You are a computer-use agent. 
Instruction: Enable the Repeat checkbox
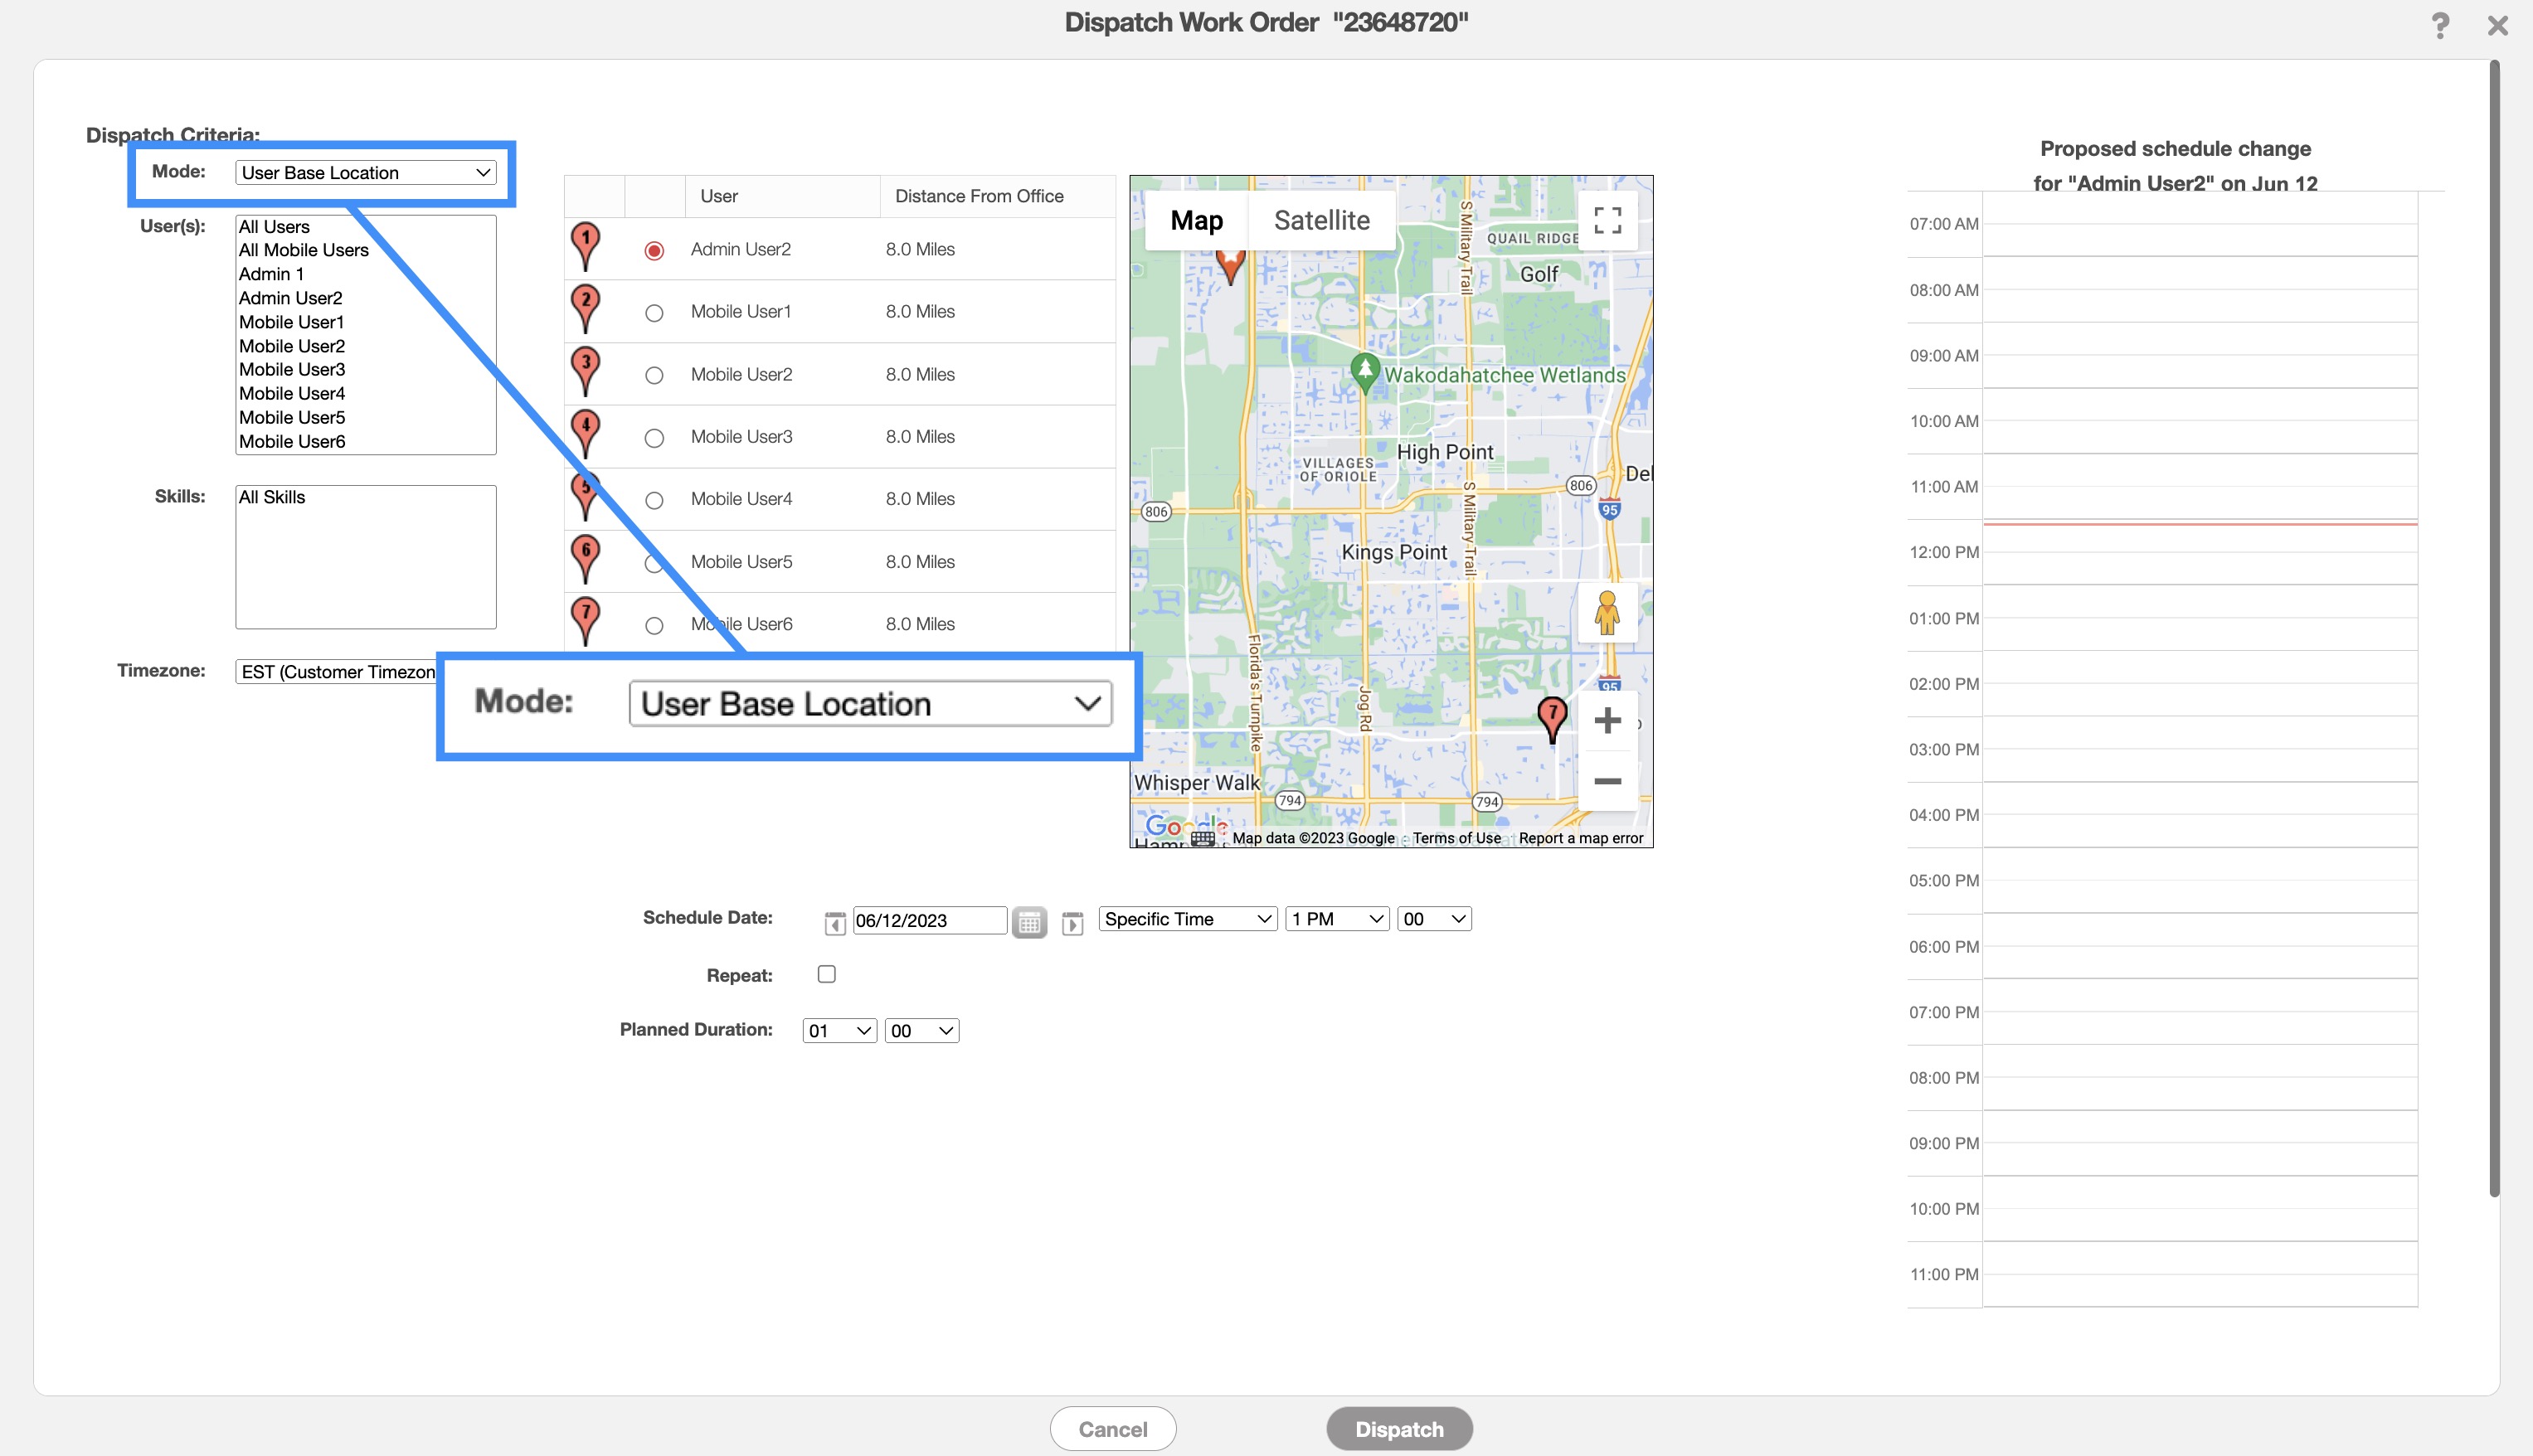826,974
